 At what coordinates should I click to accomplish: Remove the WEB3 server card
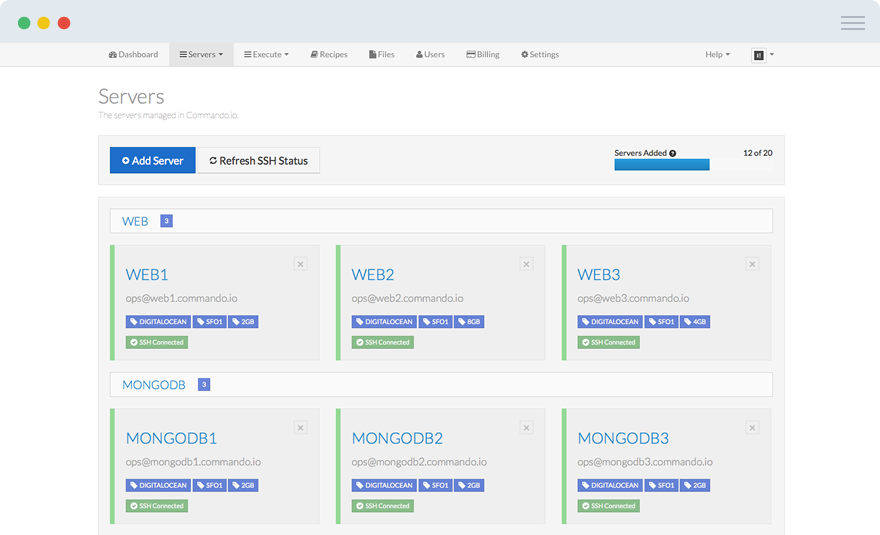point(753,264)
